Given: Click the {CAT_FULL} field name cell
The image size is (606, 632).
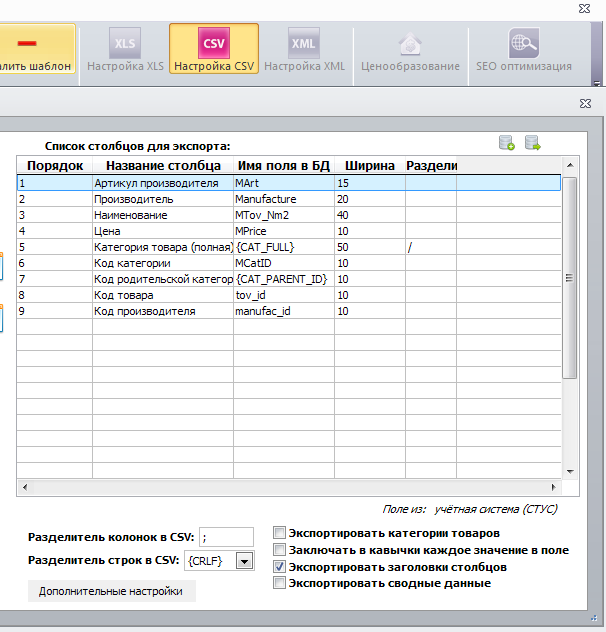Looking at the screenshot, I should (284, 247).
